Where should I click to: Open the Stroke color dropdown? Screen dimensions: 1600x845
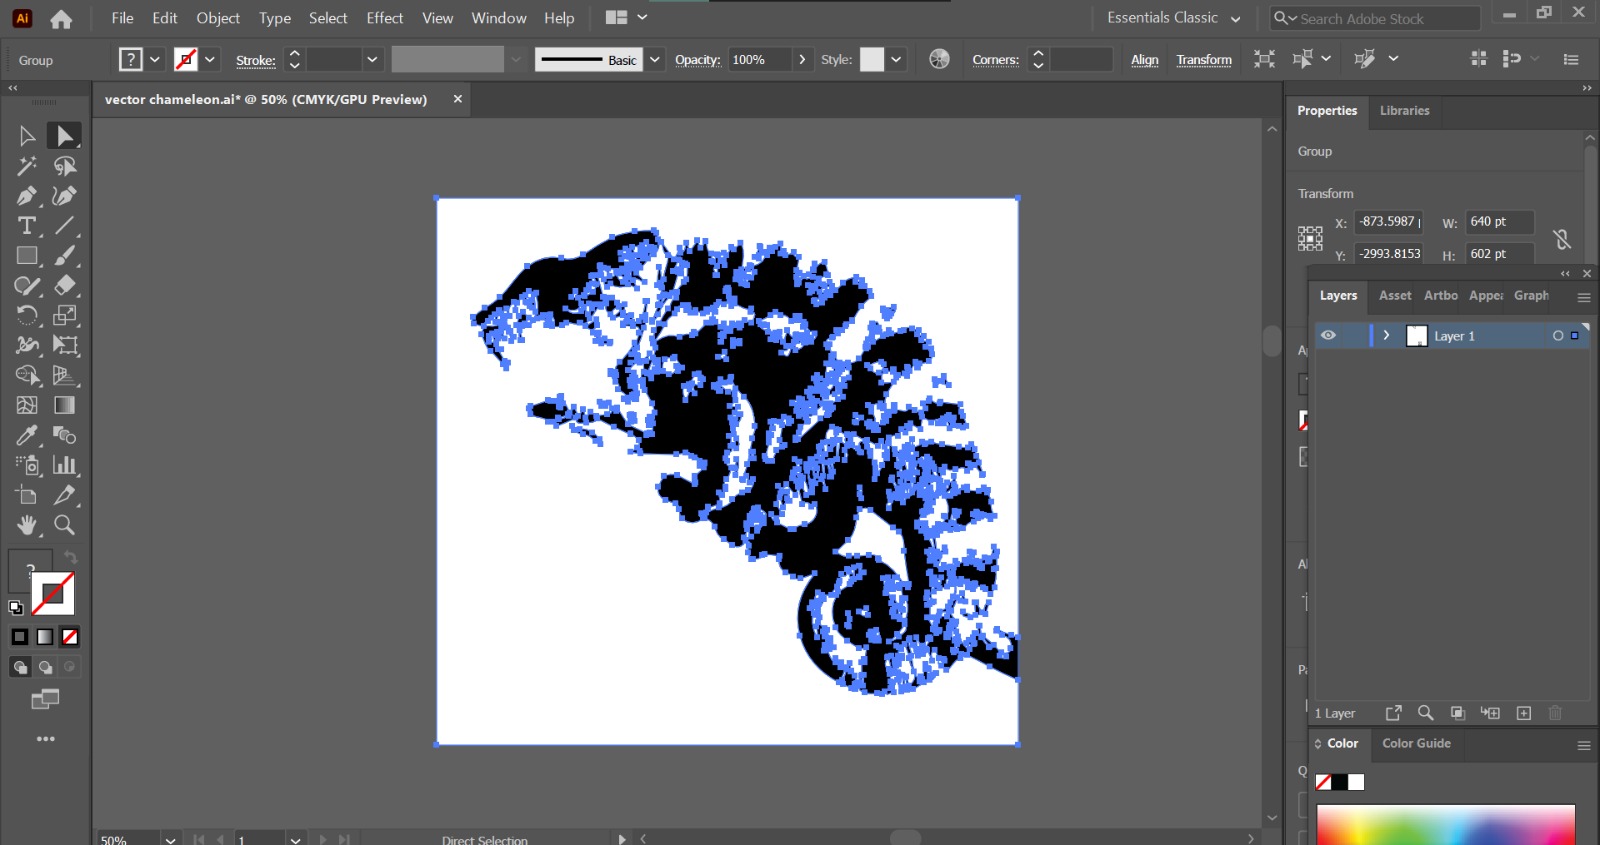[x=210, y=60]
